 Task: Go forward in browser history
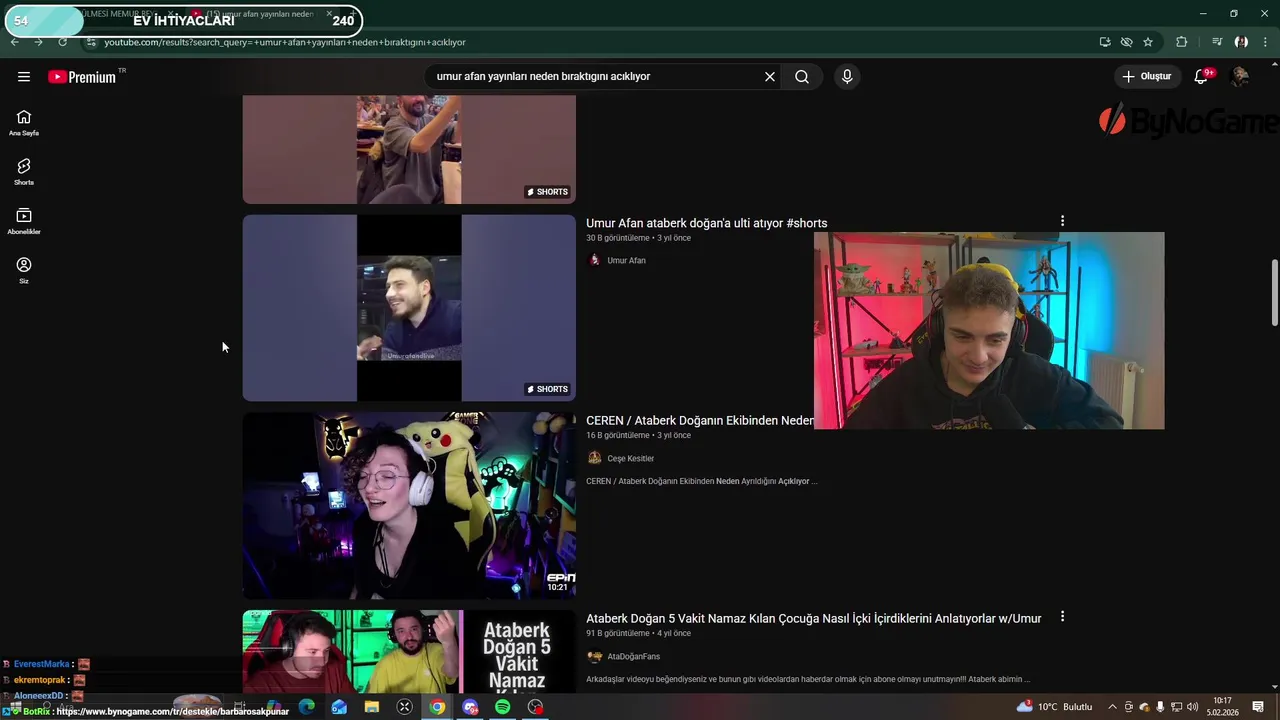coord(38,42)
